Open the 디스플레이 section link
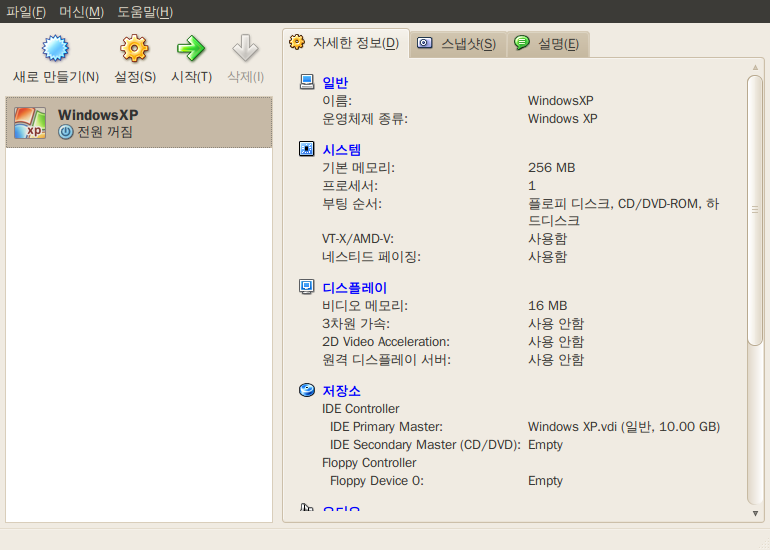The height and width of the screenshot is (550, 770). pos(355,288)
